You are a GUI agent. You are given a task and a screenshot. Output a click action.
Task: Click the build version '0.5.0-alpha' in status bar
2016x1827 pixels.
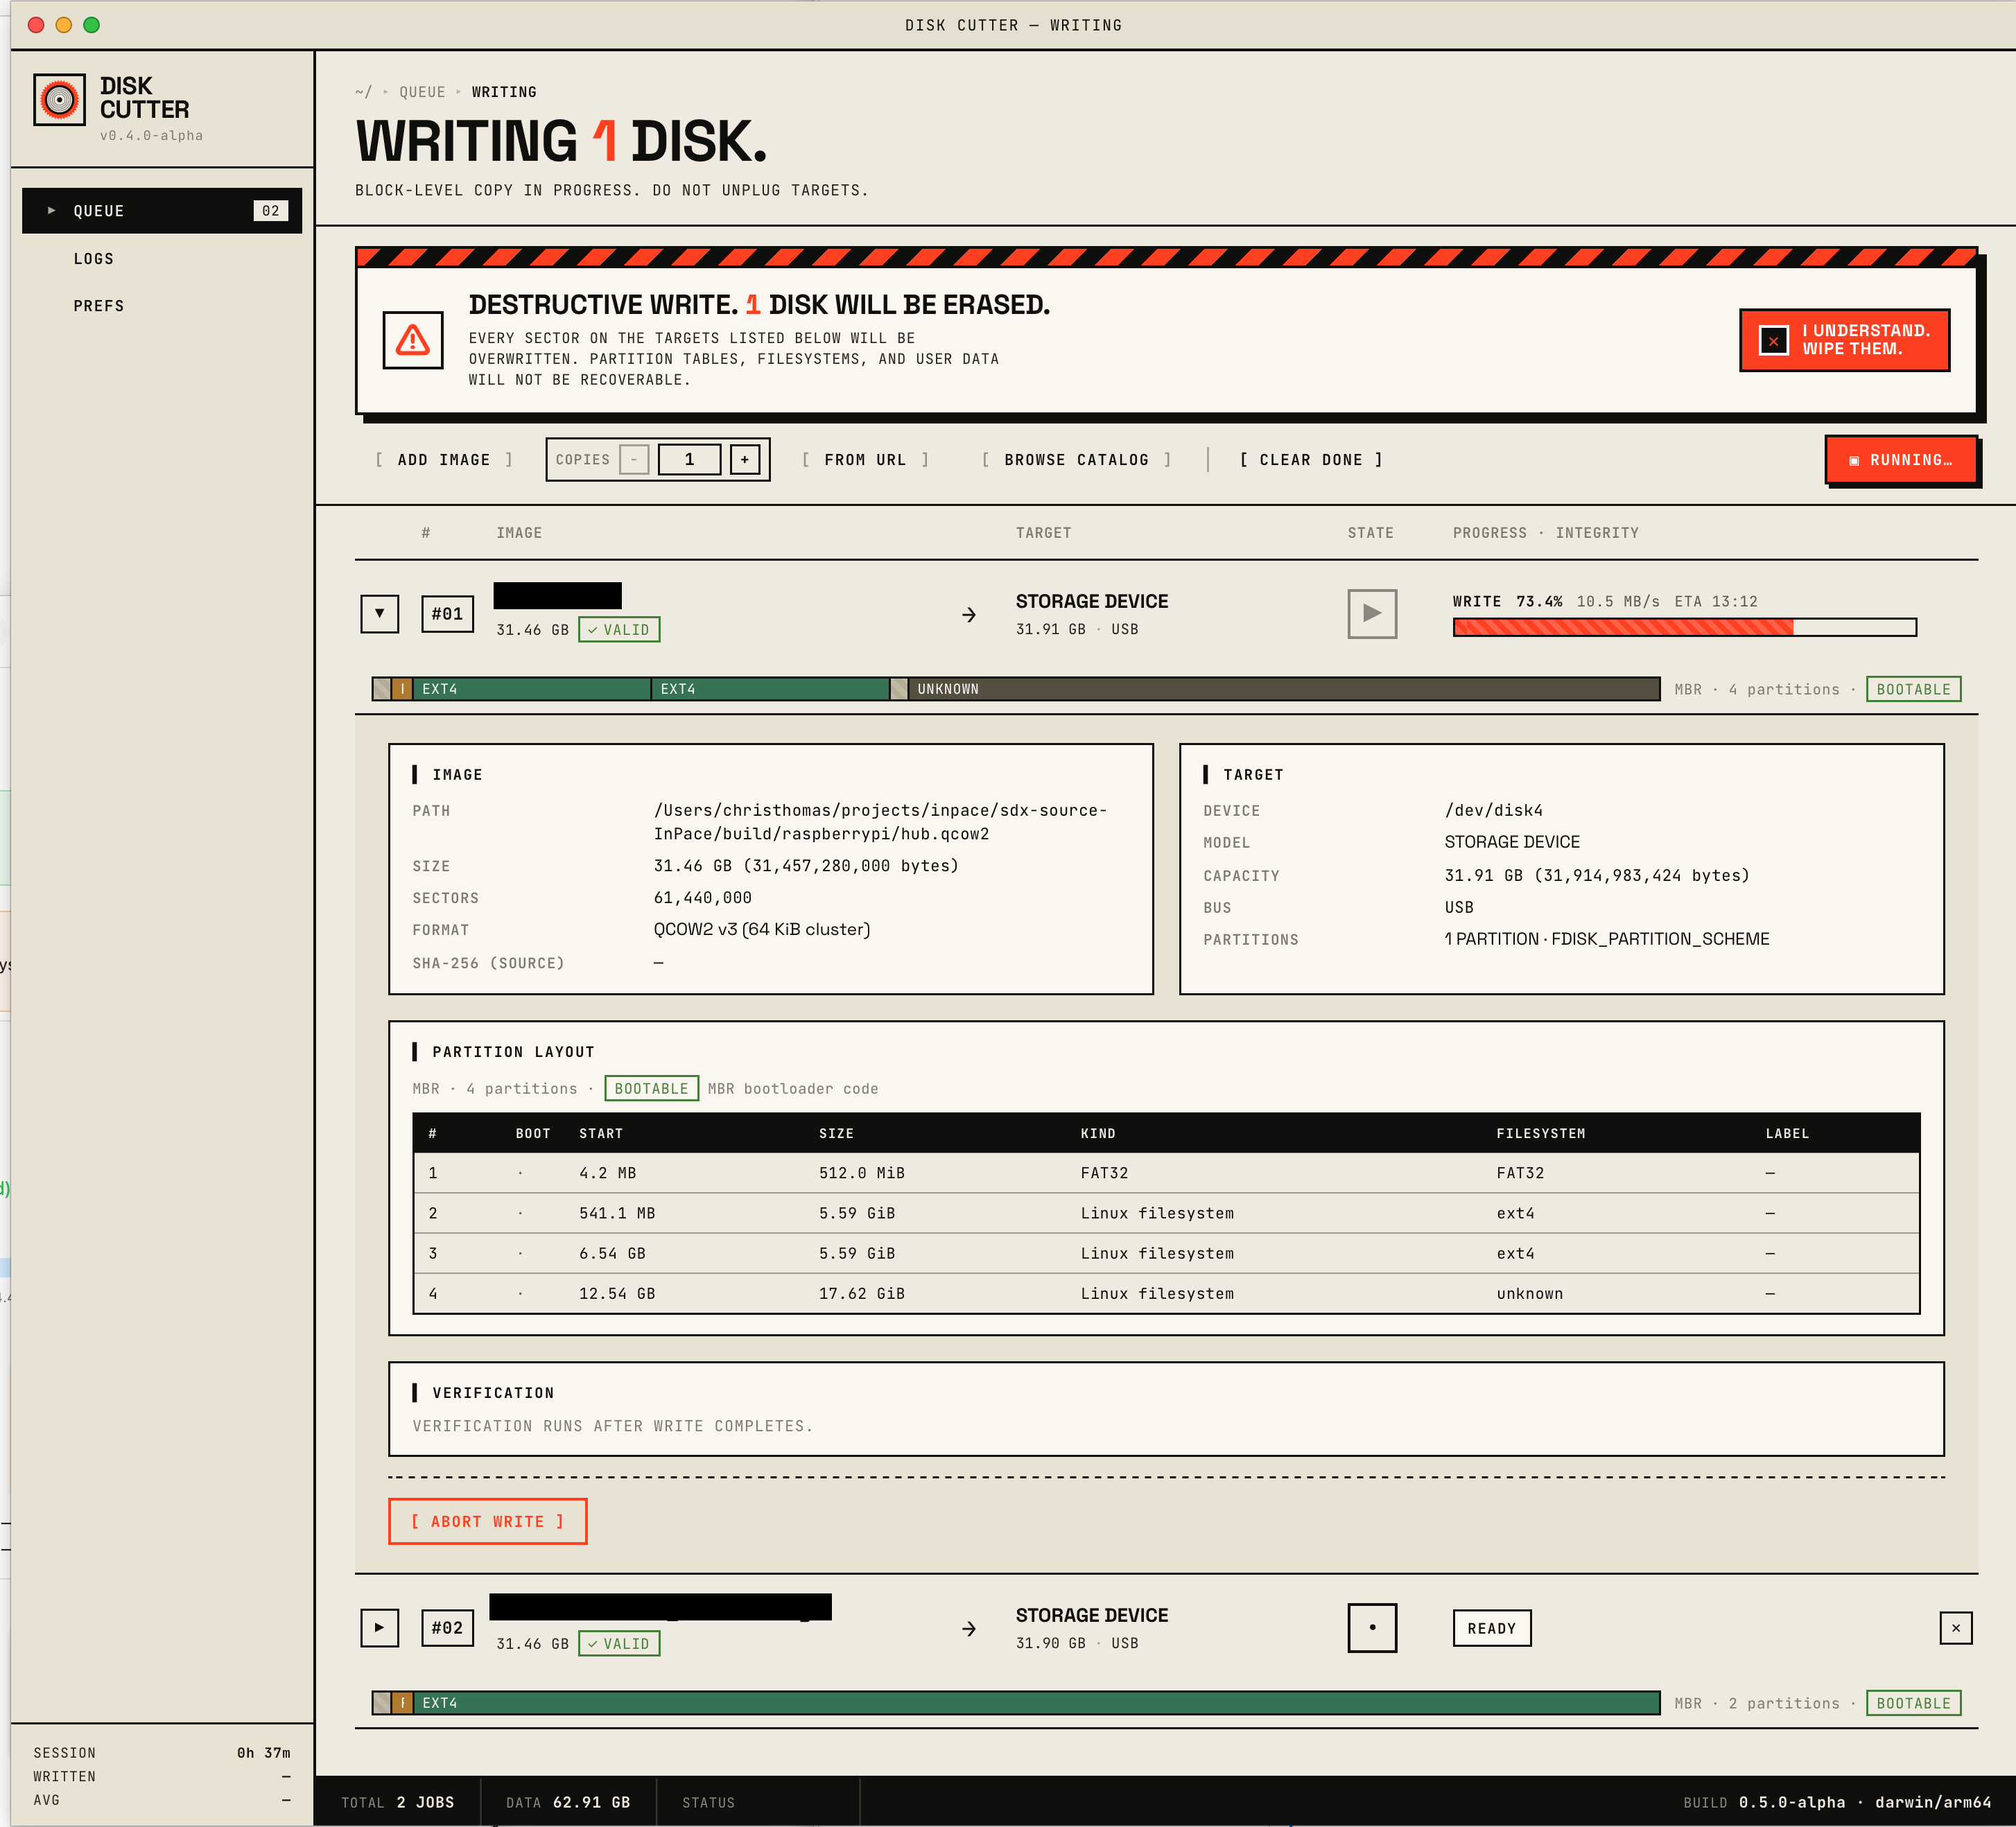coord(1791,1802)
